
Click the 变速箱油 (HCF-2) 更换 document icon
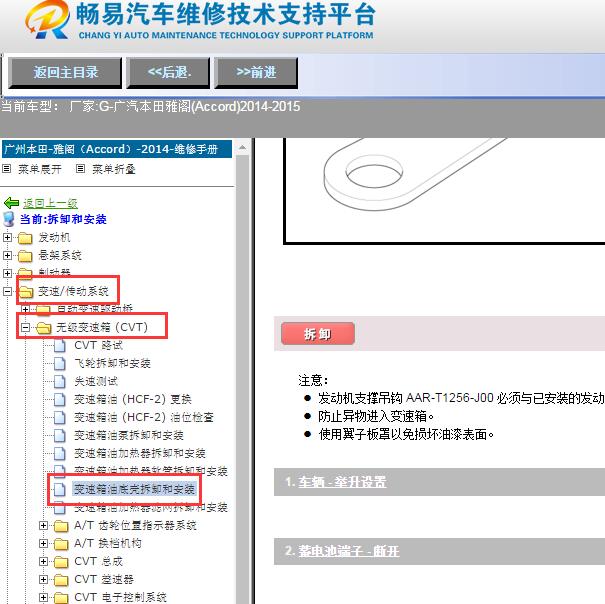60,399
